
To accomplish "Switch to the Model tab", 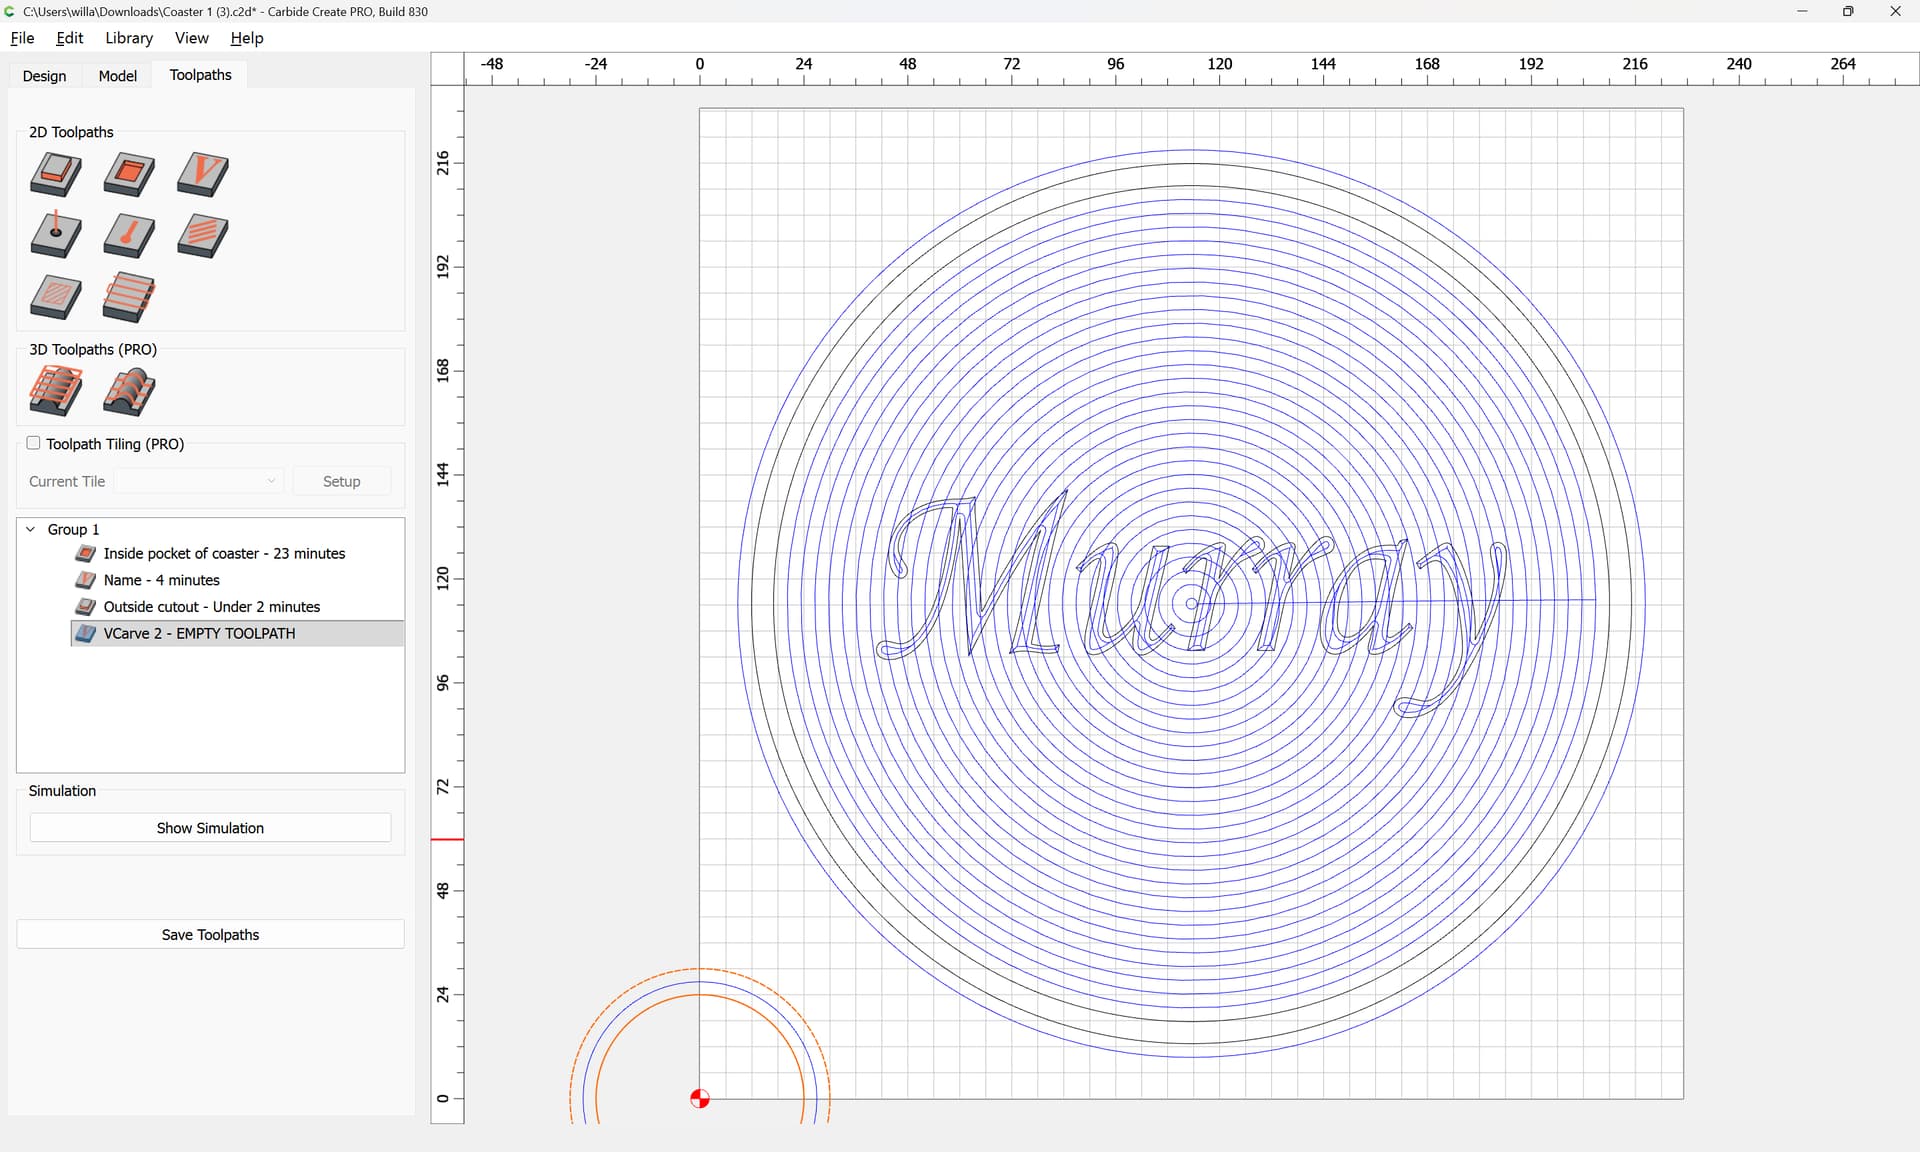I will tap(117, 76).
